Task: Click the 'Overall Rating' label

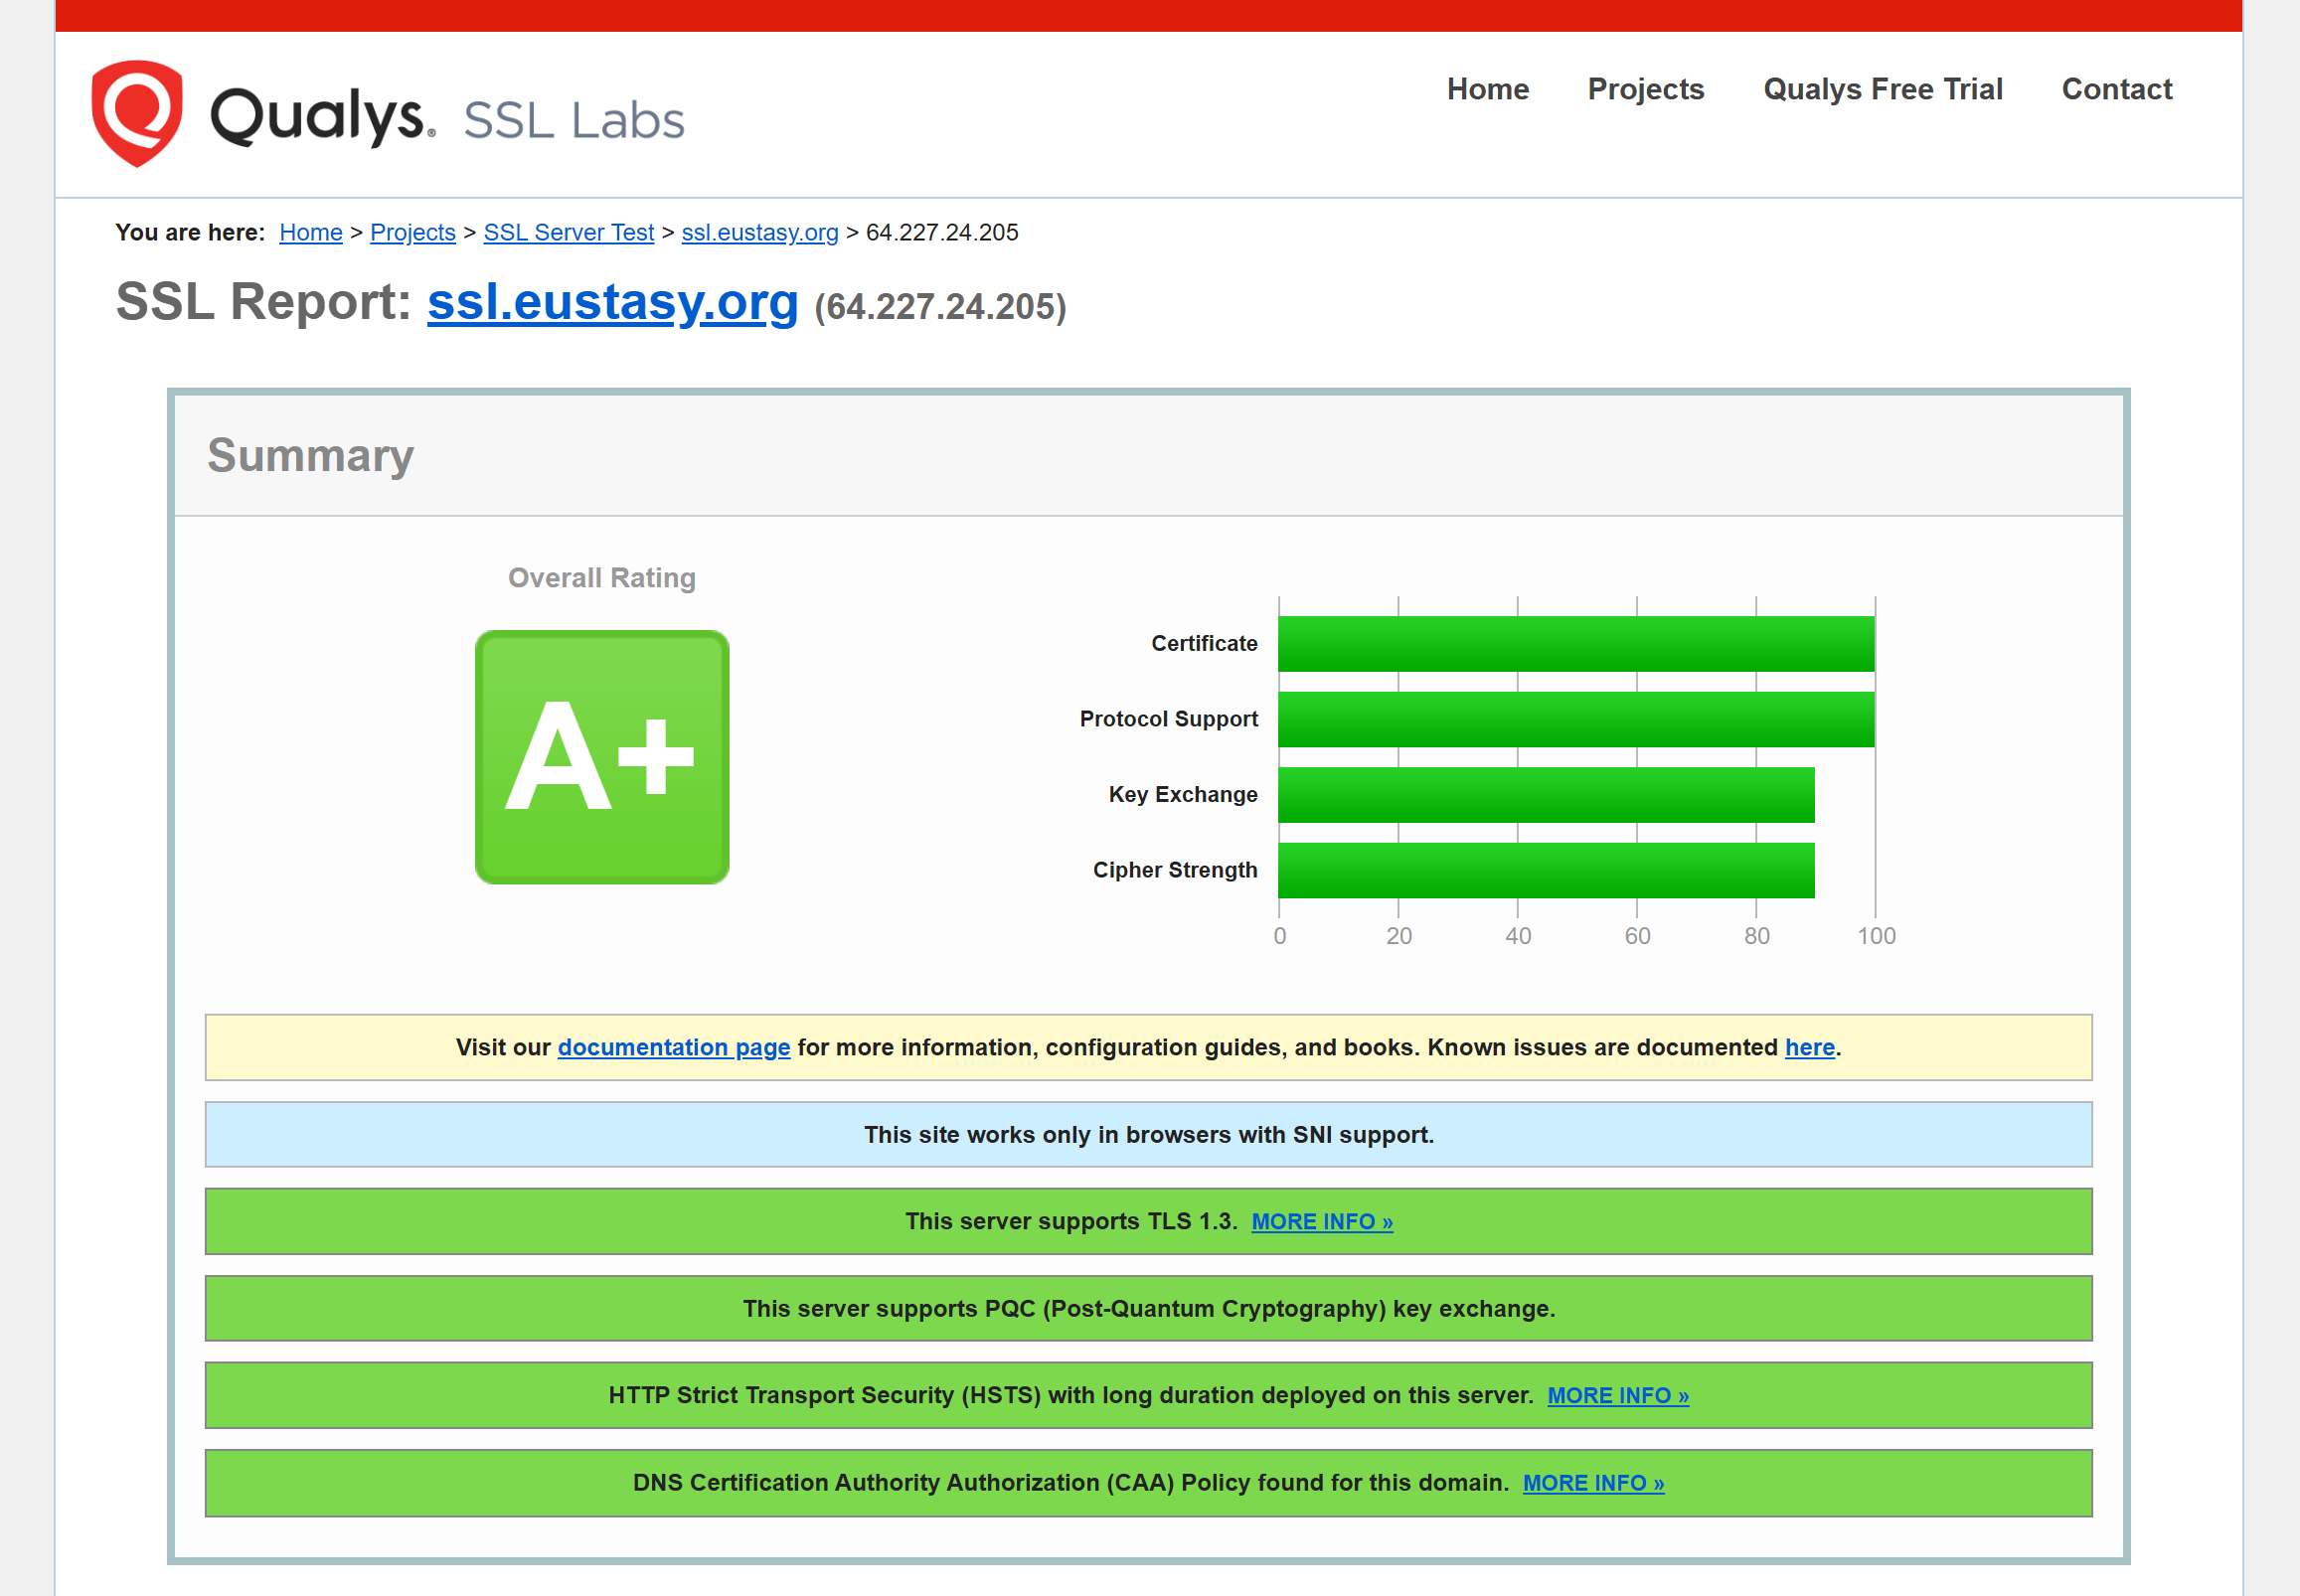Action: coord(601,578)
